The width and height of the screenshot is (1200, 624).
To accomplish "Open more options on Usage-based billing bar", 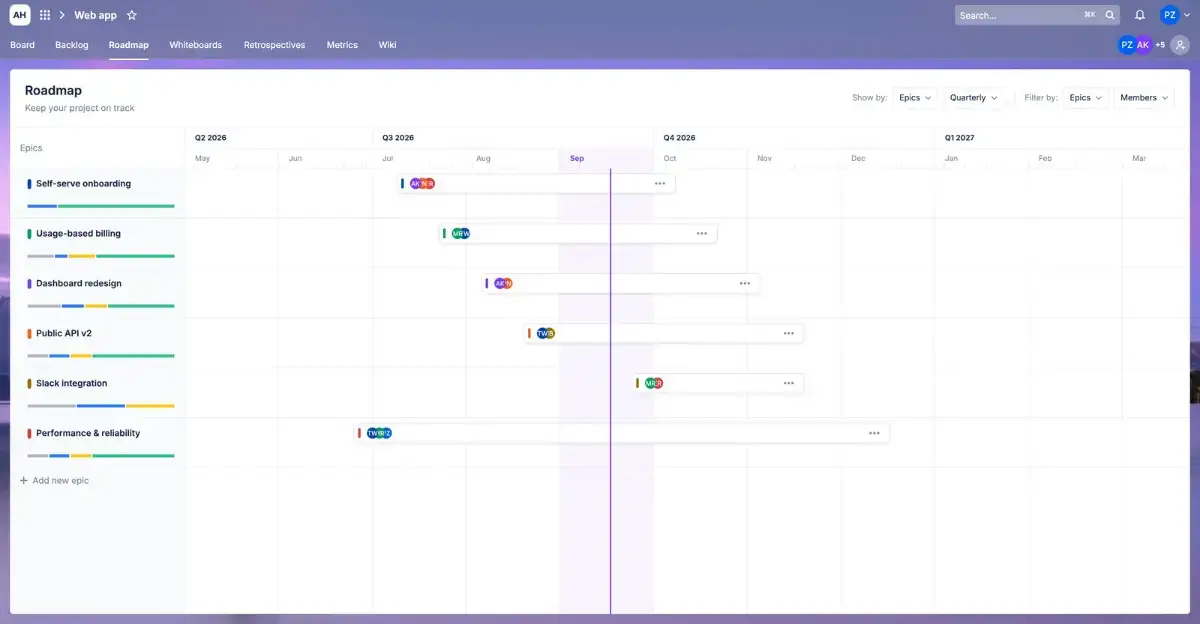I will (x=702, y=233).
